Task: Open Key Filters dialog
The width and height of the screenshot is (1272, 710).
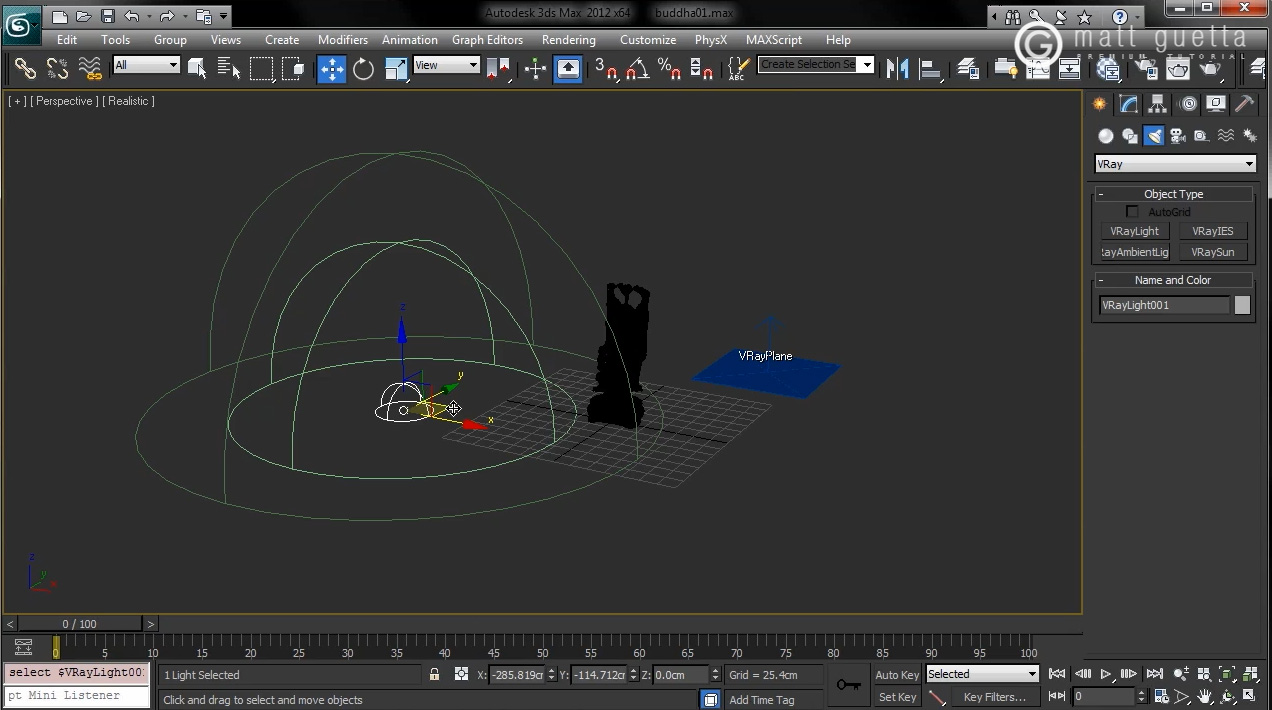Action: coord(994,697)
